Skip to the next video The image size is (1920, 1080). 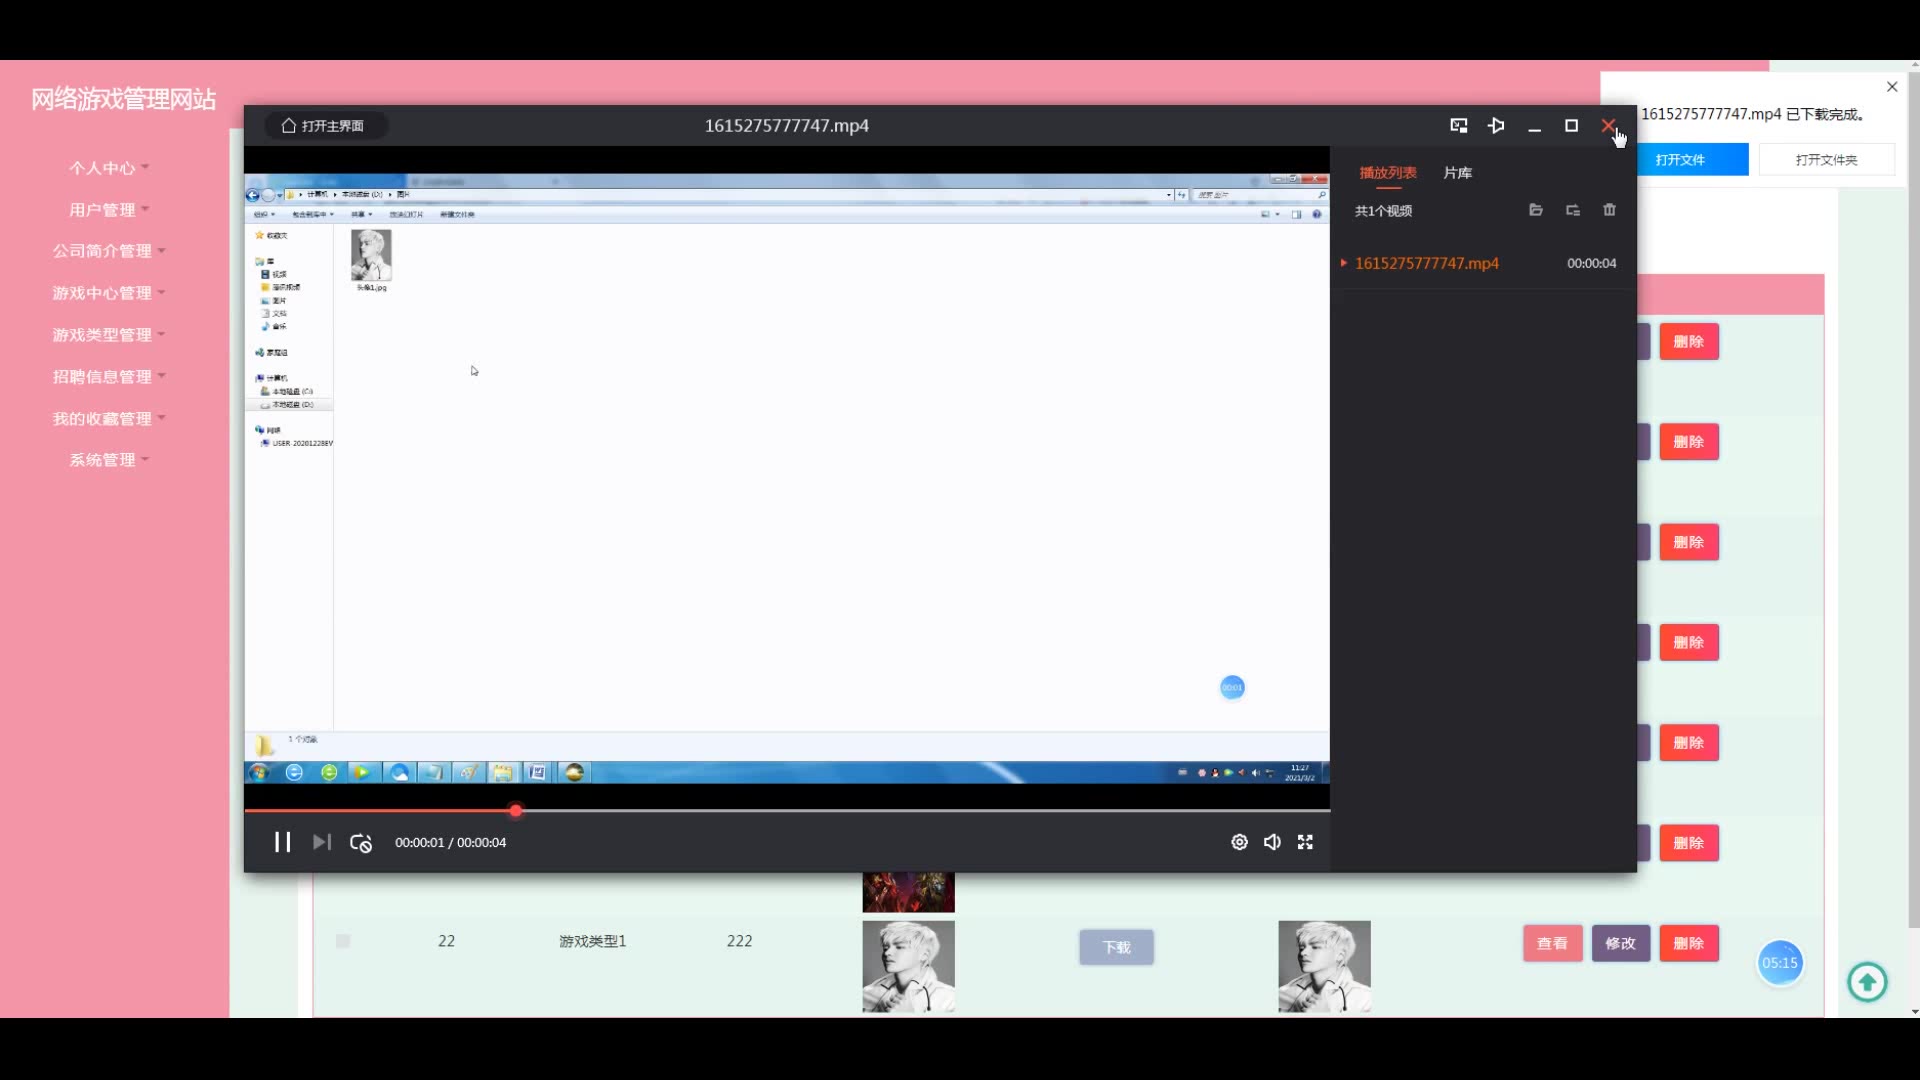pyautogui.click(x=321, y=842)
